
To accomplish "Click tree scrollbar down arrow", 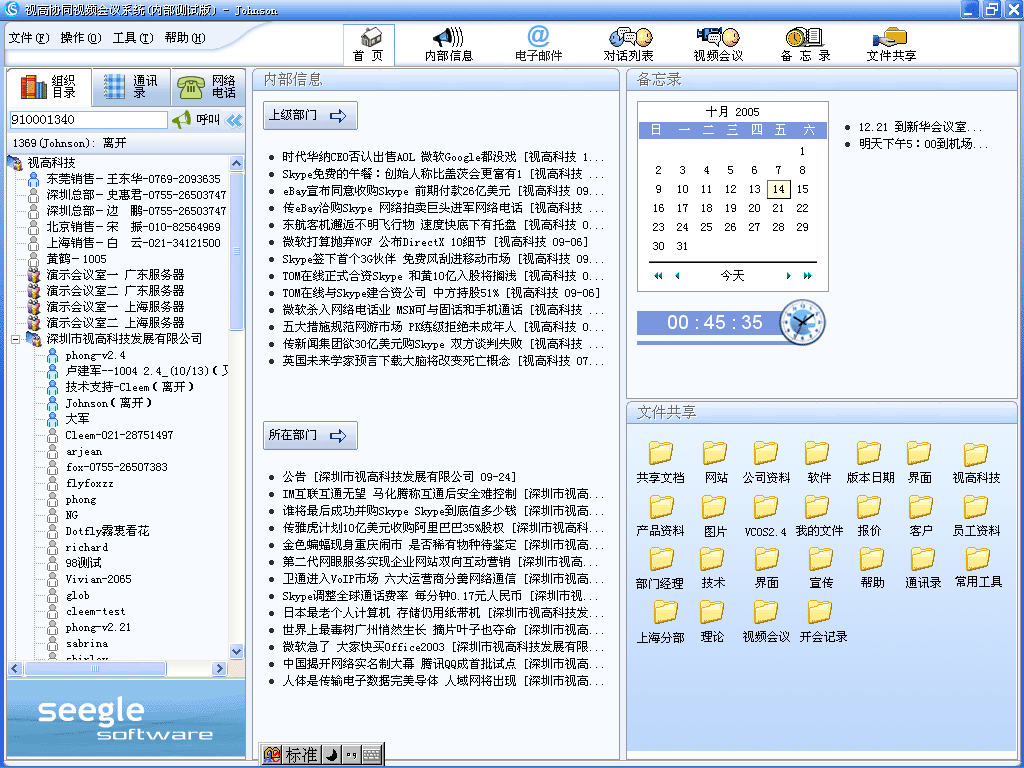I will click(236, 651).
